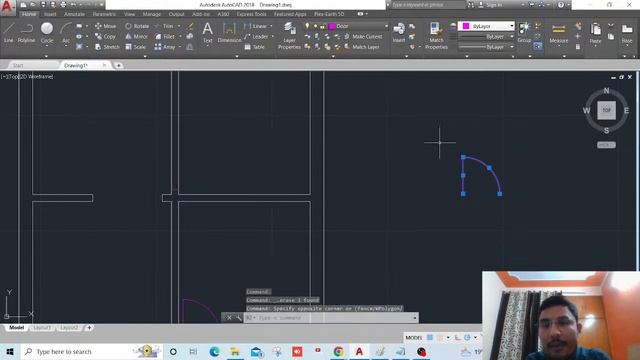The width and height of the screenshot is (640, 360).
Task: Switch to the Layout1 tab
Action: (x=42, y=328)
